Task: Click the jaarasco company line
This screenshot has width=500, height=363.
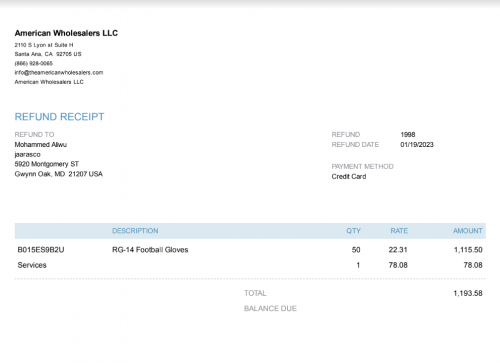Action: click(27, 154)
